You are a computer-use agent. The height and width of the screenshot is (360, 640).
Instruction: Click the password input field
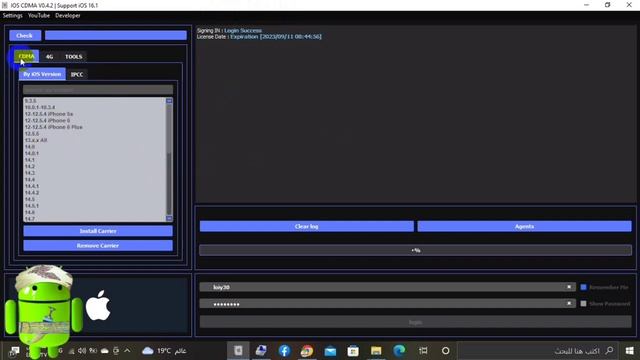[x=387, y=304]
